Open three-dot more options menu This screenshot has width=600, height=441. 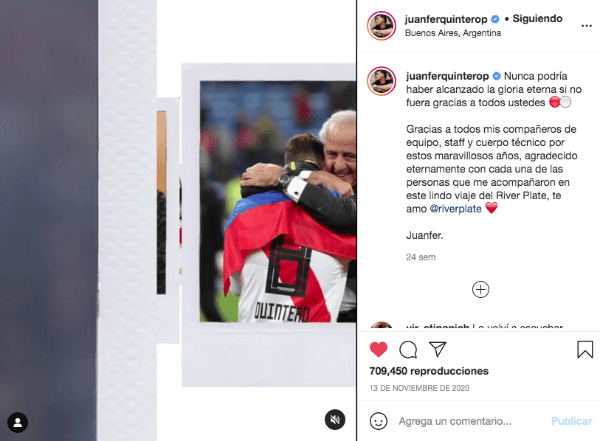(x=586, y=26)
